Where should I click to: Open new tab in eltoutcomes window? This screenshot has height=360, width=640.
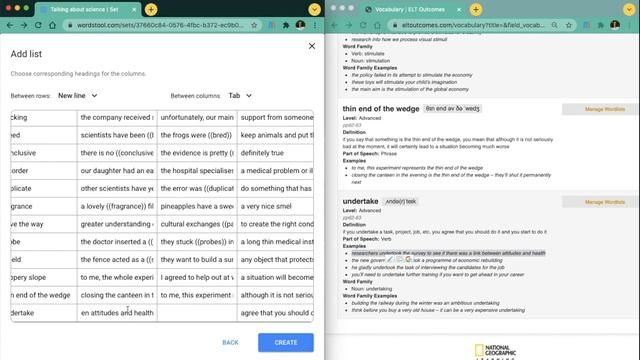coord(476,9)
